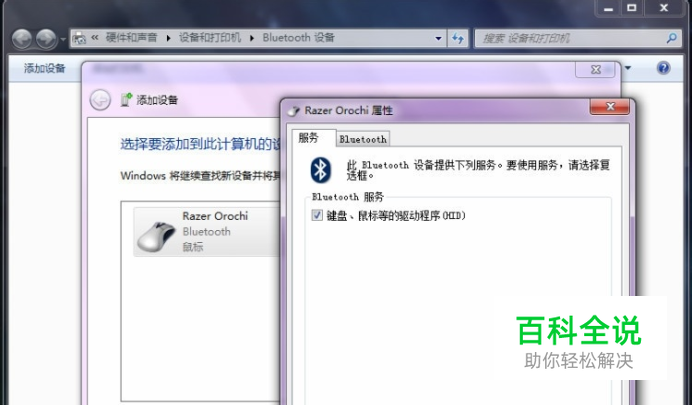Click the magnifier search icon
The height and width of the screenshot is (405, 692).
click(672, 38)
